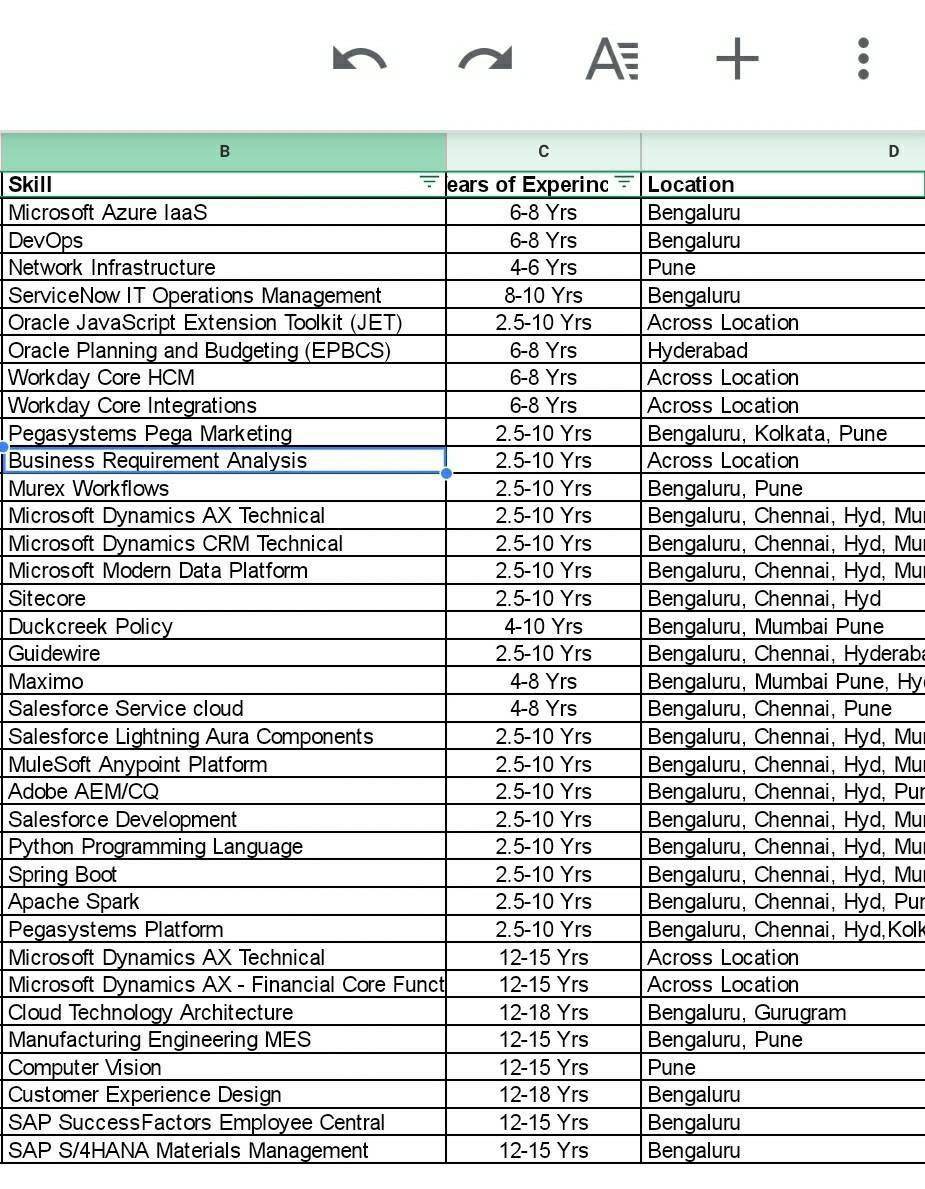This screenshot has height=1189, width=925.
Task: Tap the redo arrow icon
Action: pyautogui.click(x=485, y=58)
